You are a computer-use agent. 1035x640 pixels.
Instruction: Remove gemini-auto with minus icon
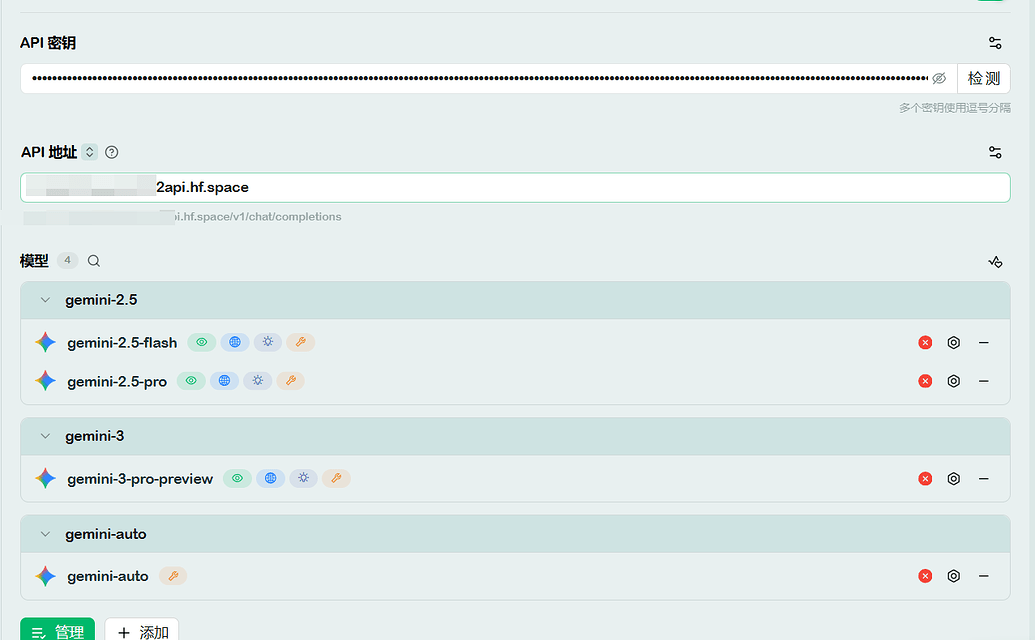tap(984, 576)
